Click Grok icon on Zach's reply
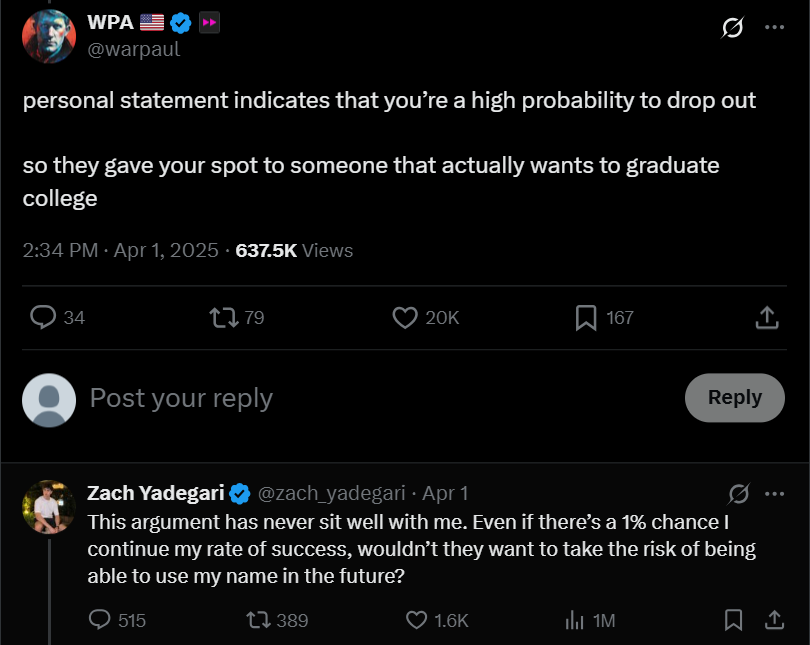 pyautogui.click(x=739, y=493)
